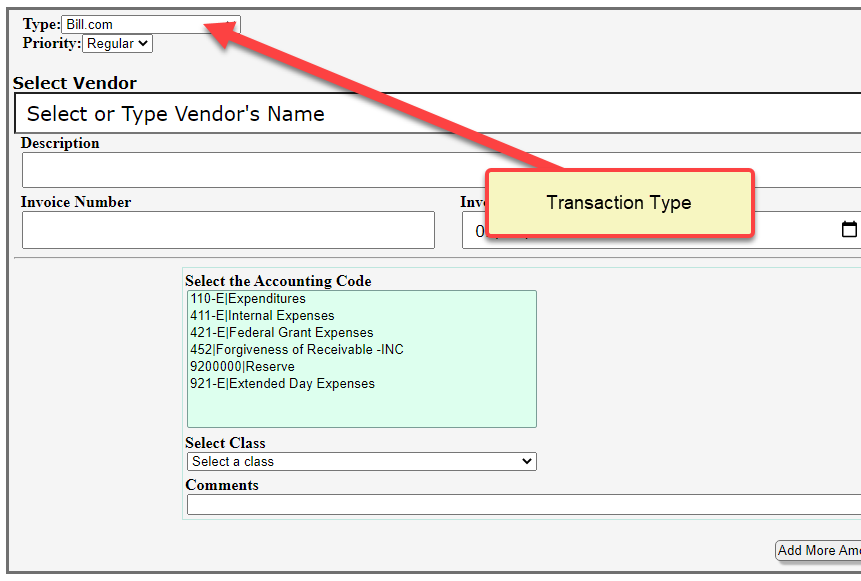The image size is (861, 581).
Task: Select 421-E|Federal Grant Expenses code
Action: click(281, 333)
